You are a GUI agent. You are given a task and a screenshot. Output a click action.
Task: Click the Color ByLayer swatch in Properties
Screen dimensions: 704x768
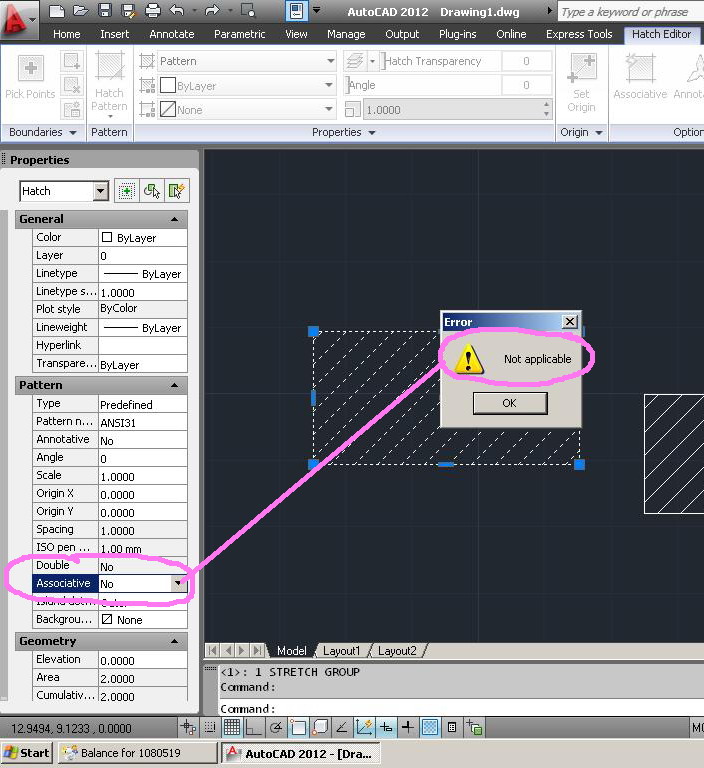click(x=107, y=238)
